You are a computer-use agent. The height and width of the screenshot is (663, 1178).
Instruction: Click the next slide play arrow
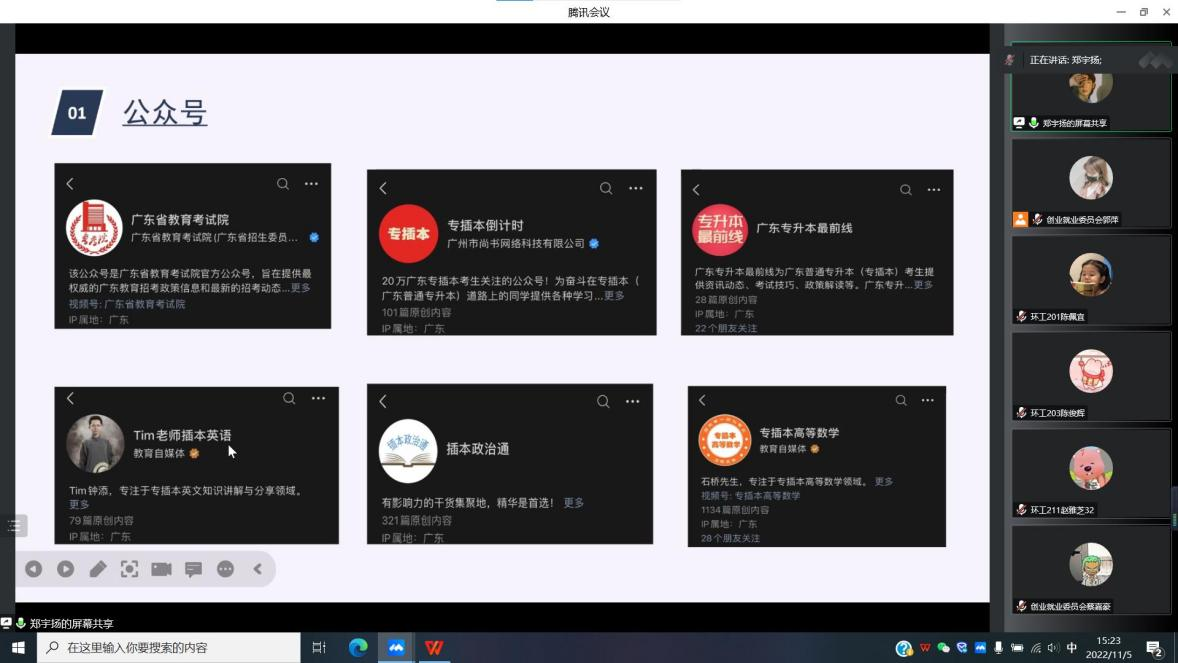[66, 569]
